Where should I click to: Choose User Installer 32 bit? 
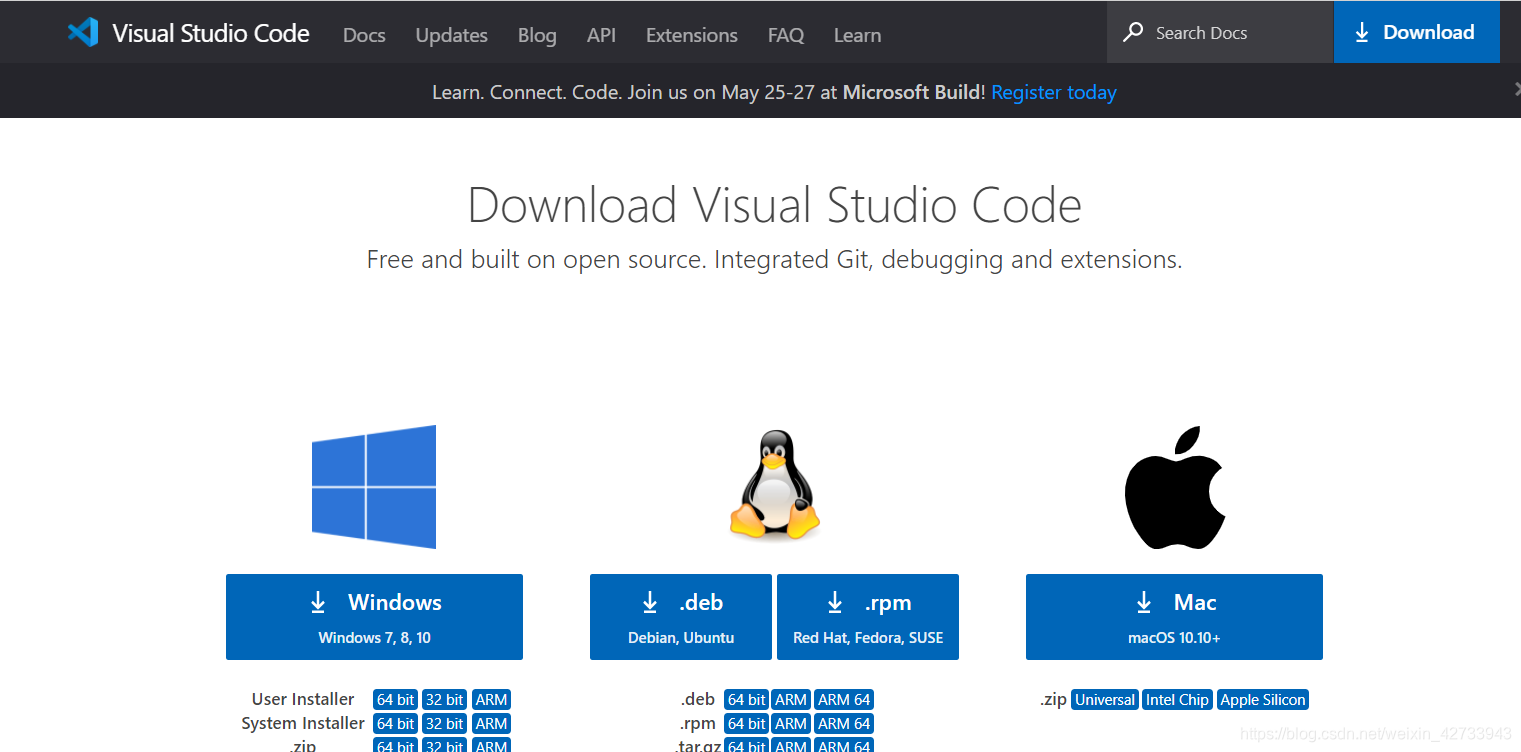[444, 700]
